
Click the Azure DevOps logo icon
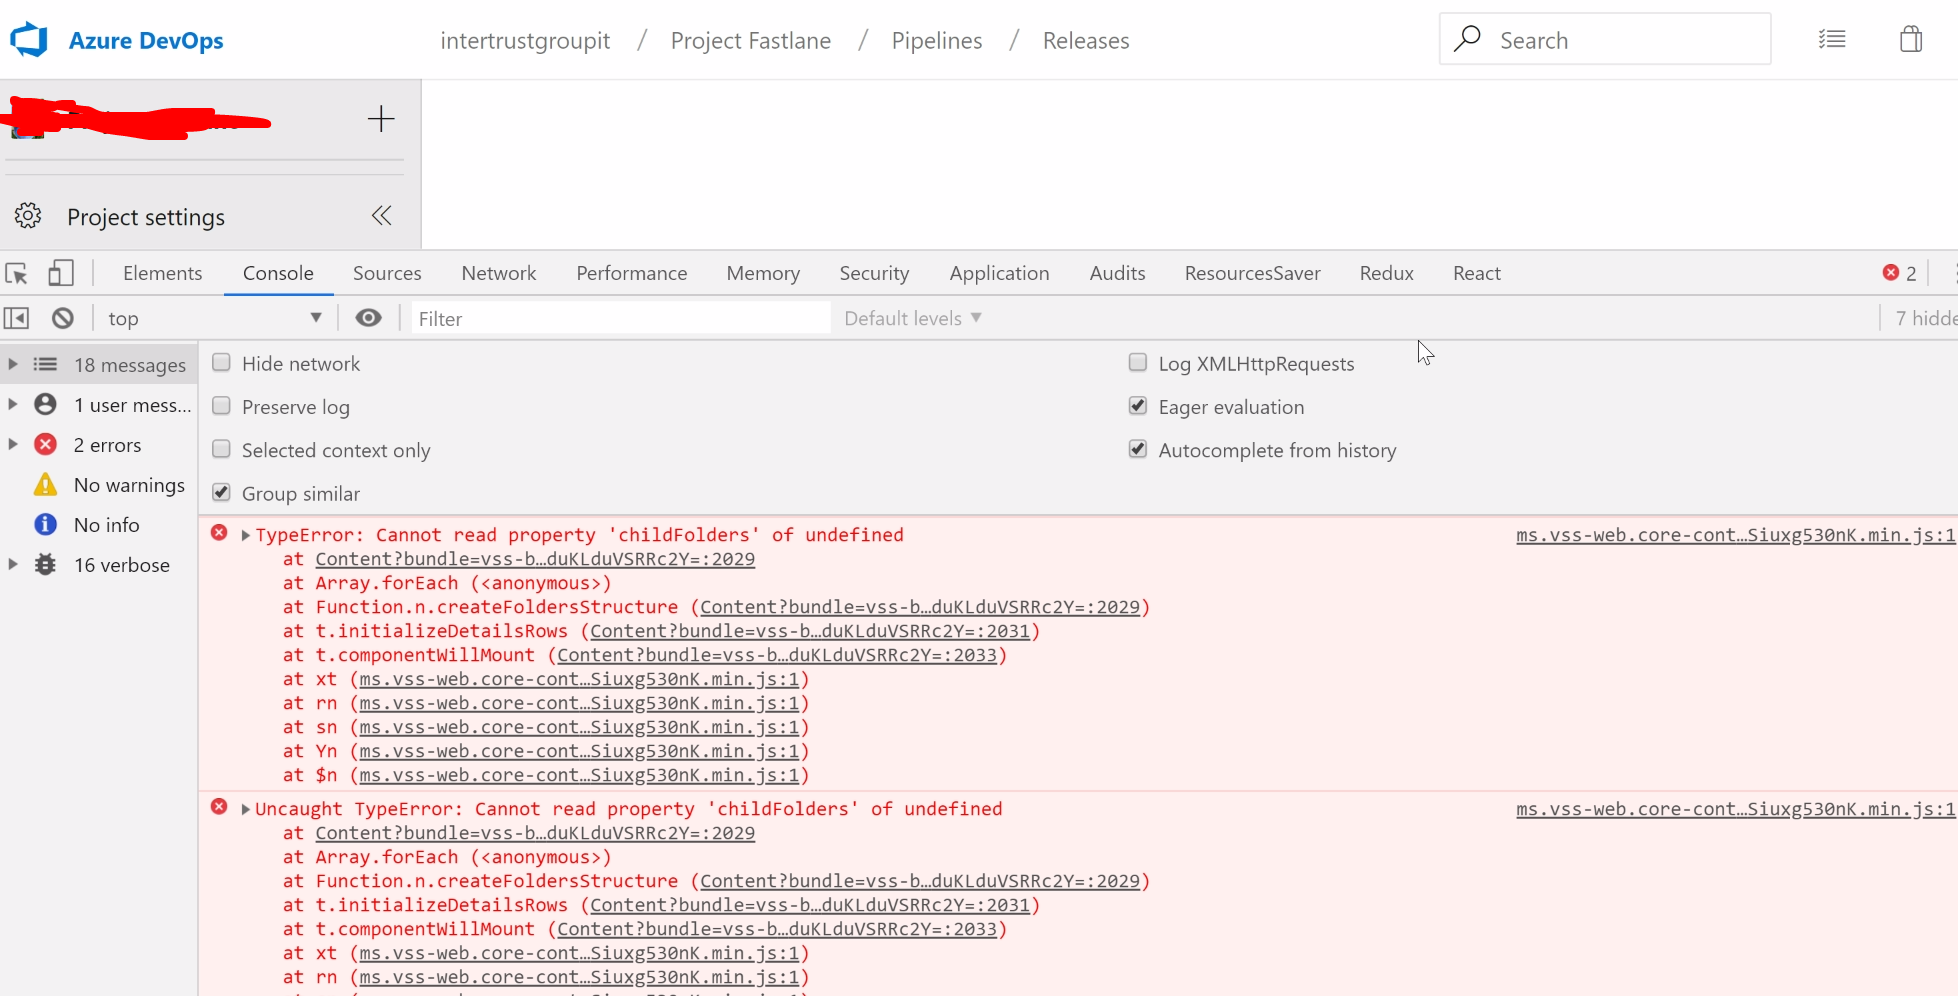pyautogui.click(x=29, y=40)
